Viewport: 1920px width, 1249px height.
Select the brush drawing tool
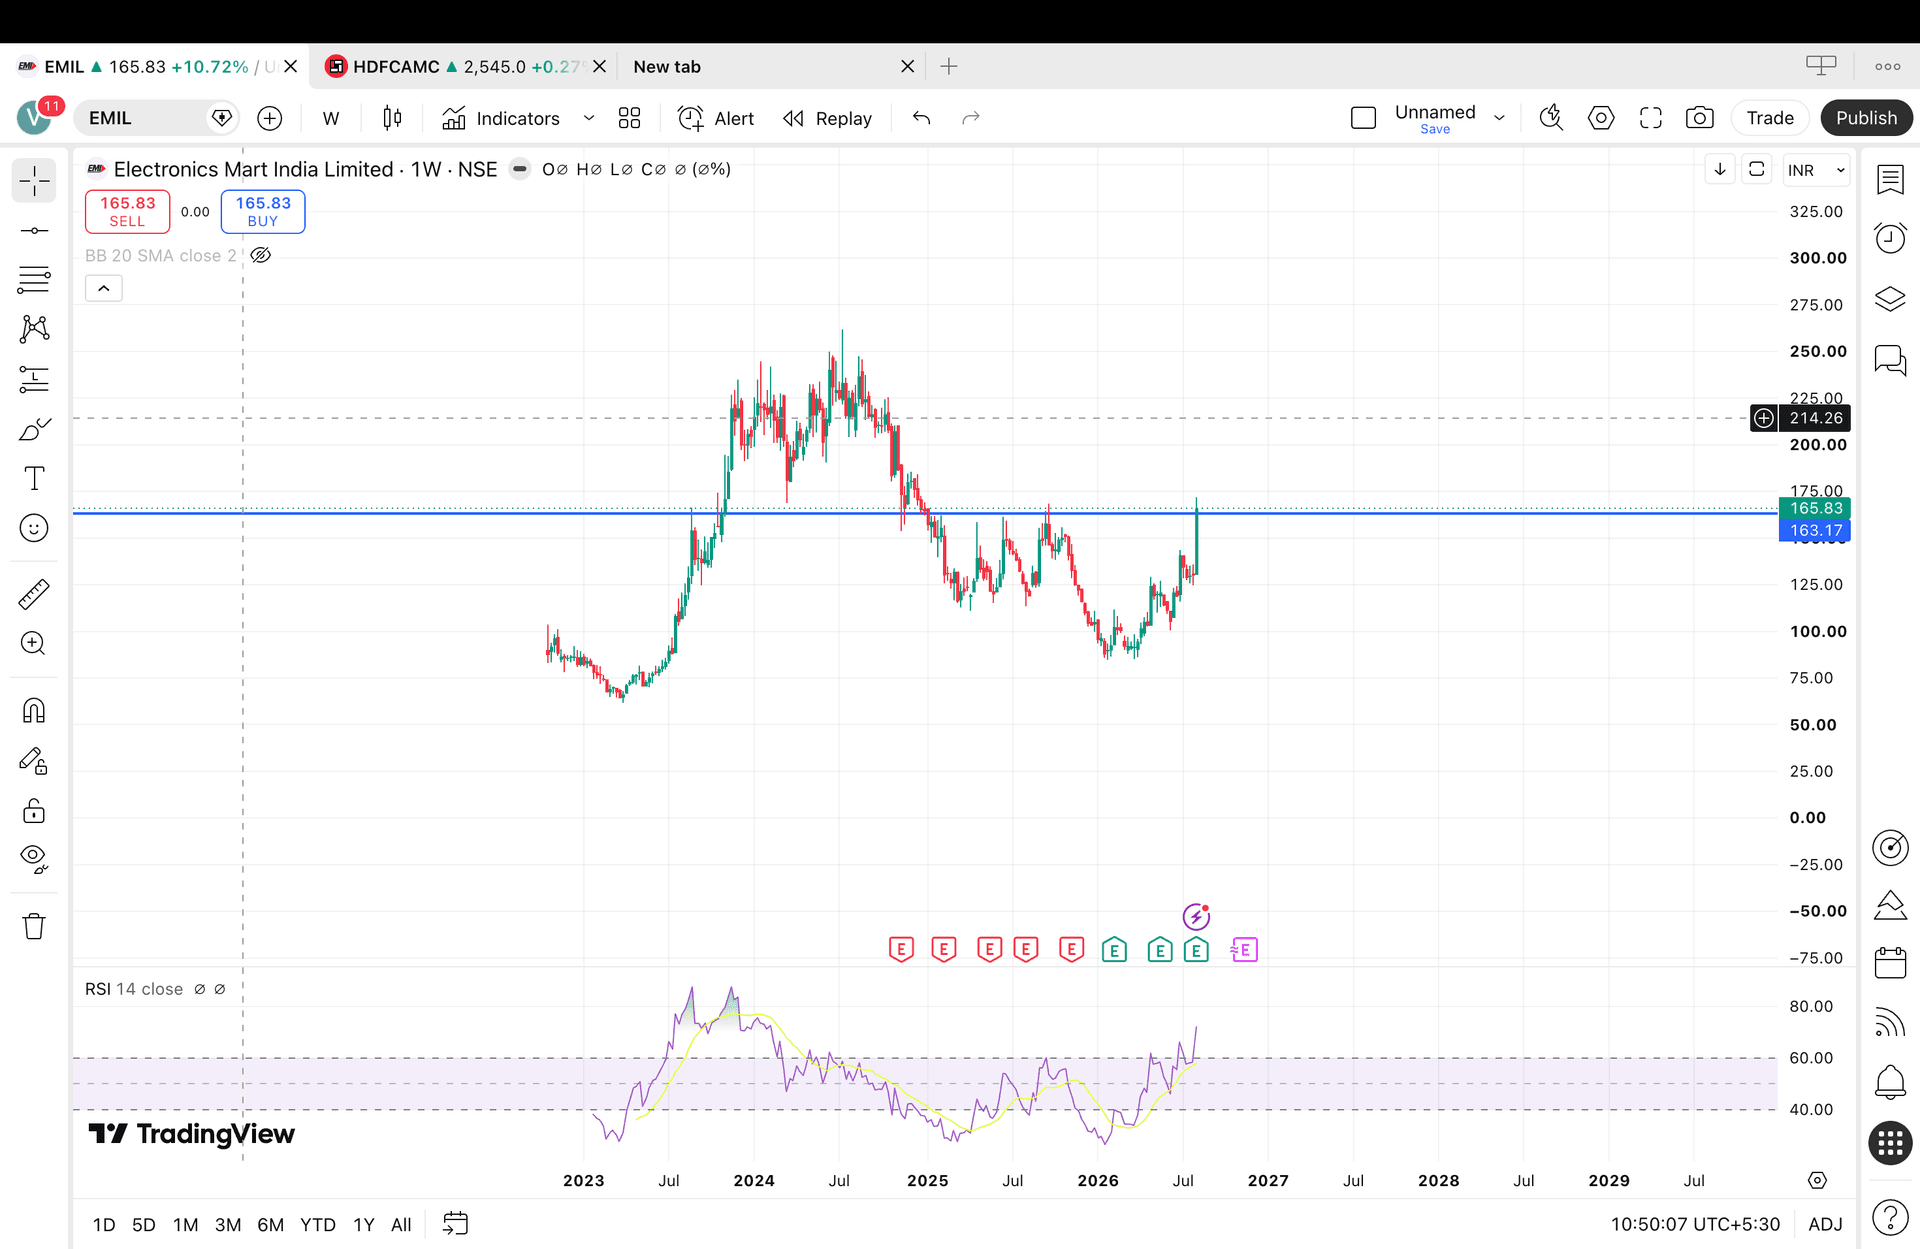click(x=34, y=429)
